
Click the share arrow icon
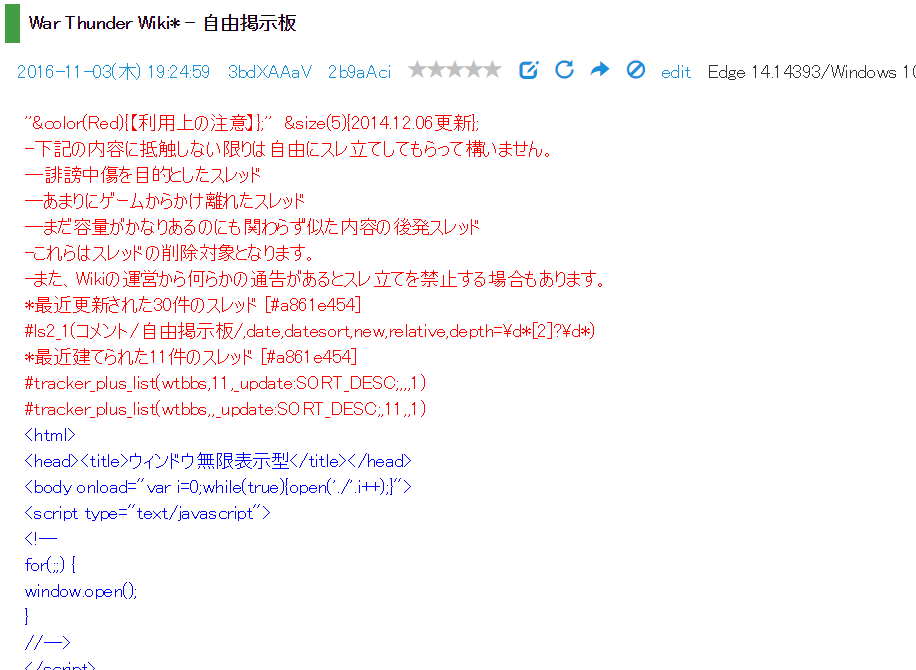599,70
